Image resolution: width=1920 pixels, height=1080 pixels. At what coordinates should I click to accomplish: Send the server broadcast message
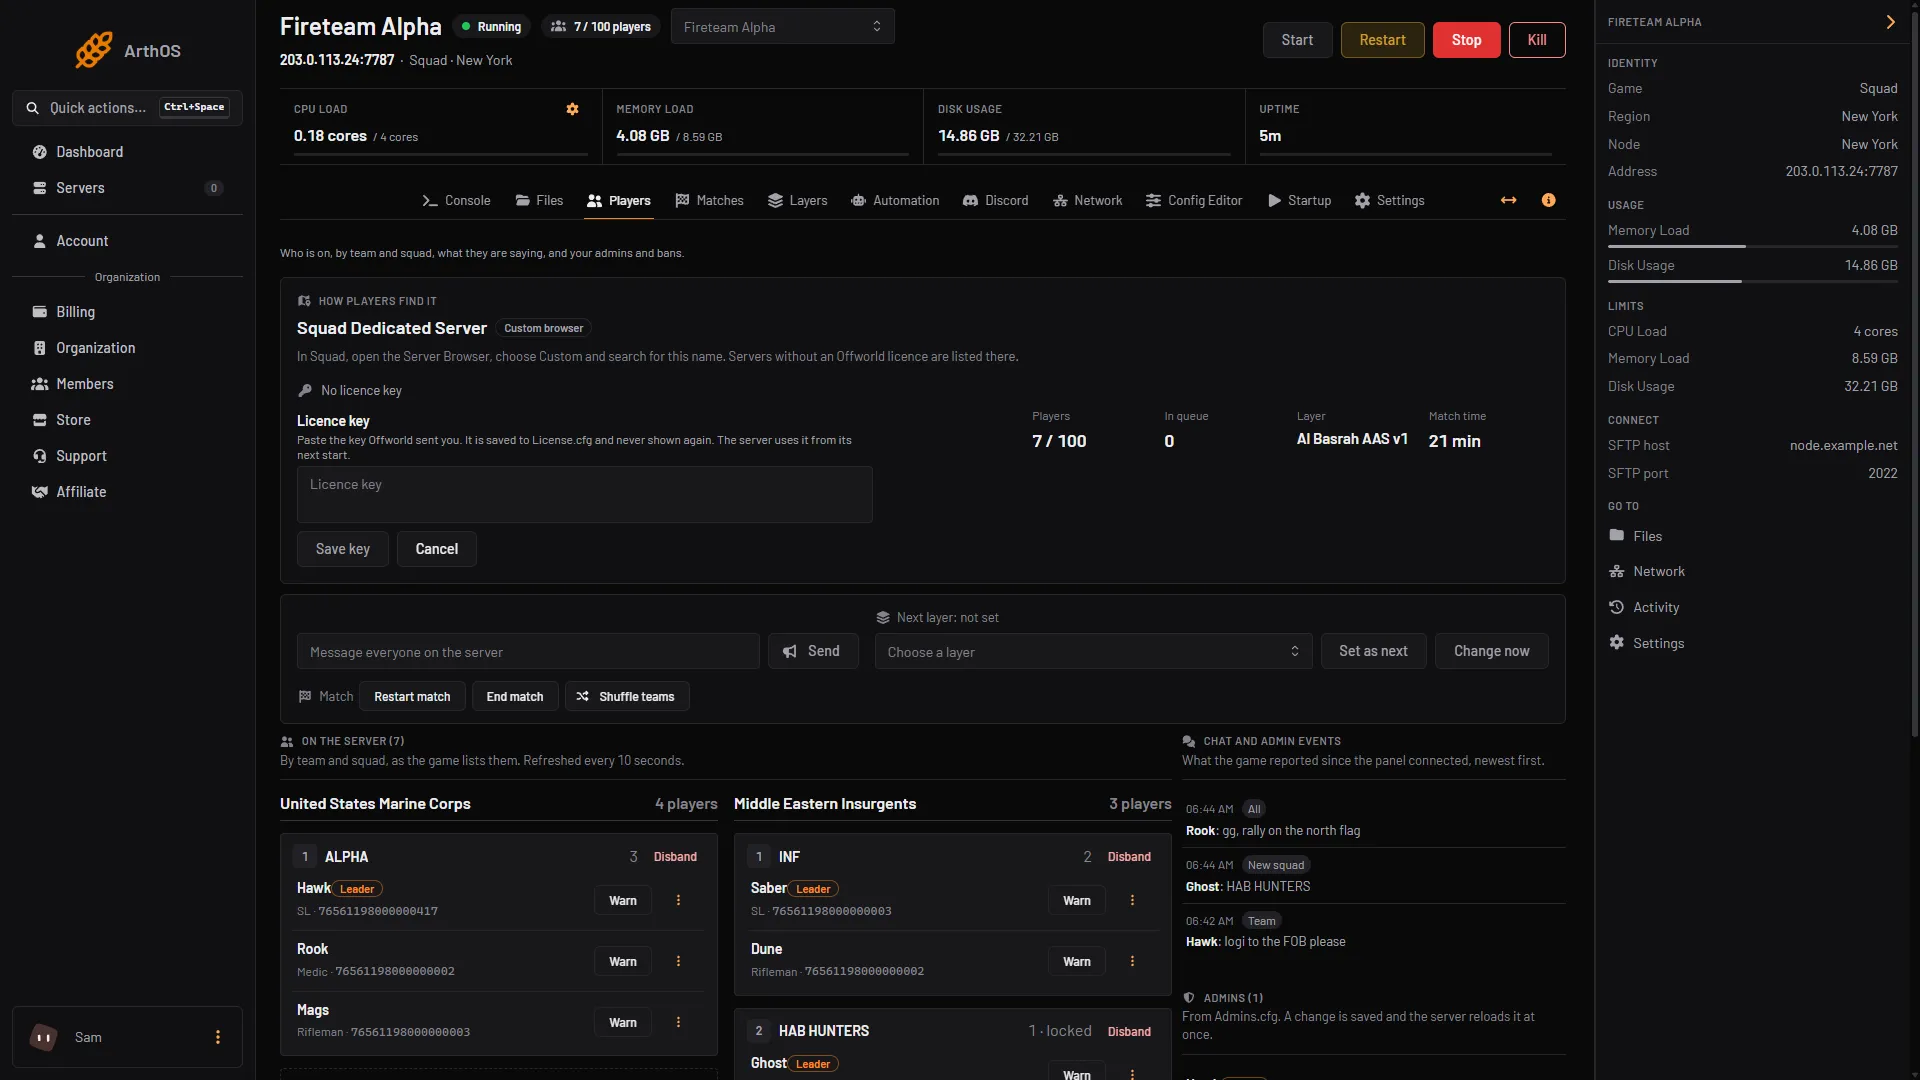tap(813, 651)
